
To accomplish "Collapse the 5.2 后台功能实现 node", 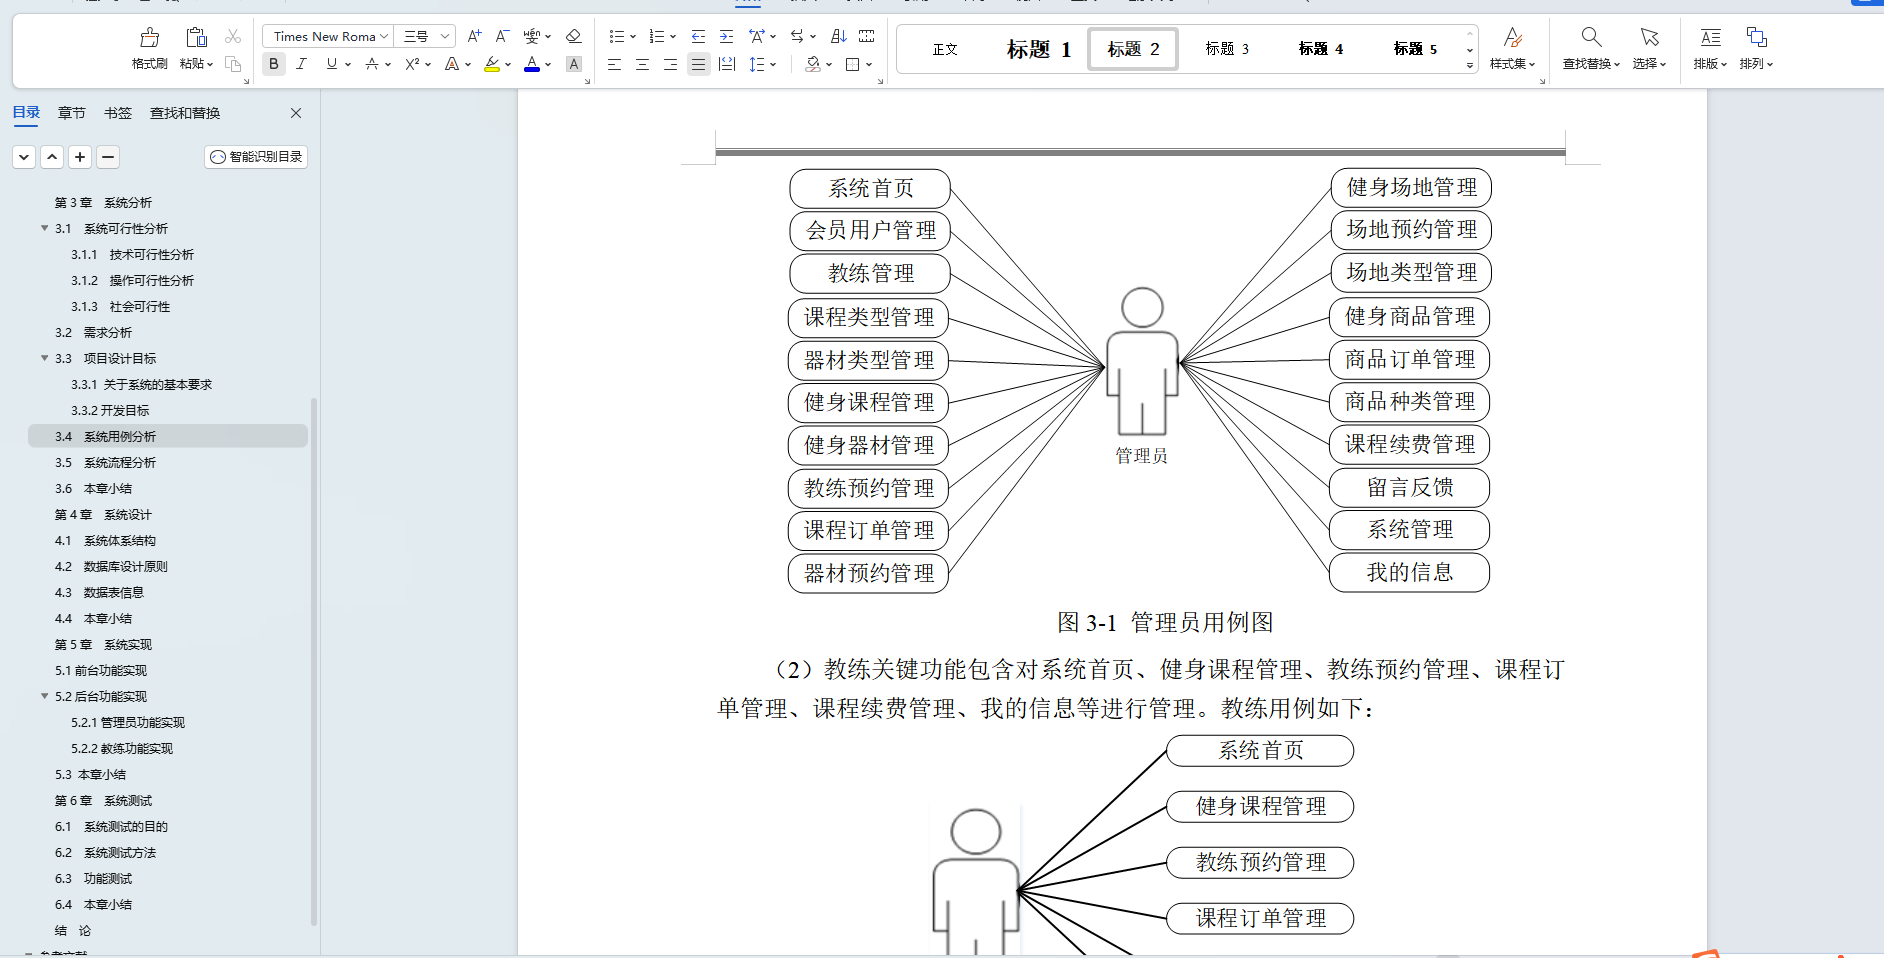I will 44,696.
